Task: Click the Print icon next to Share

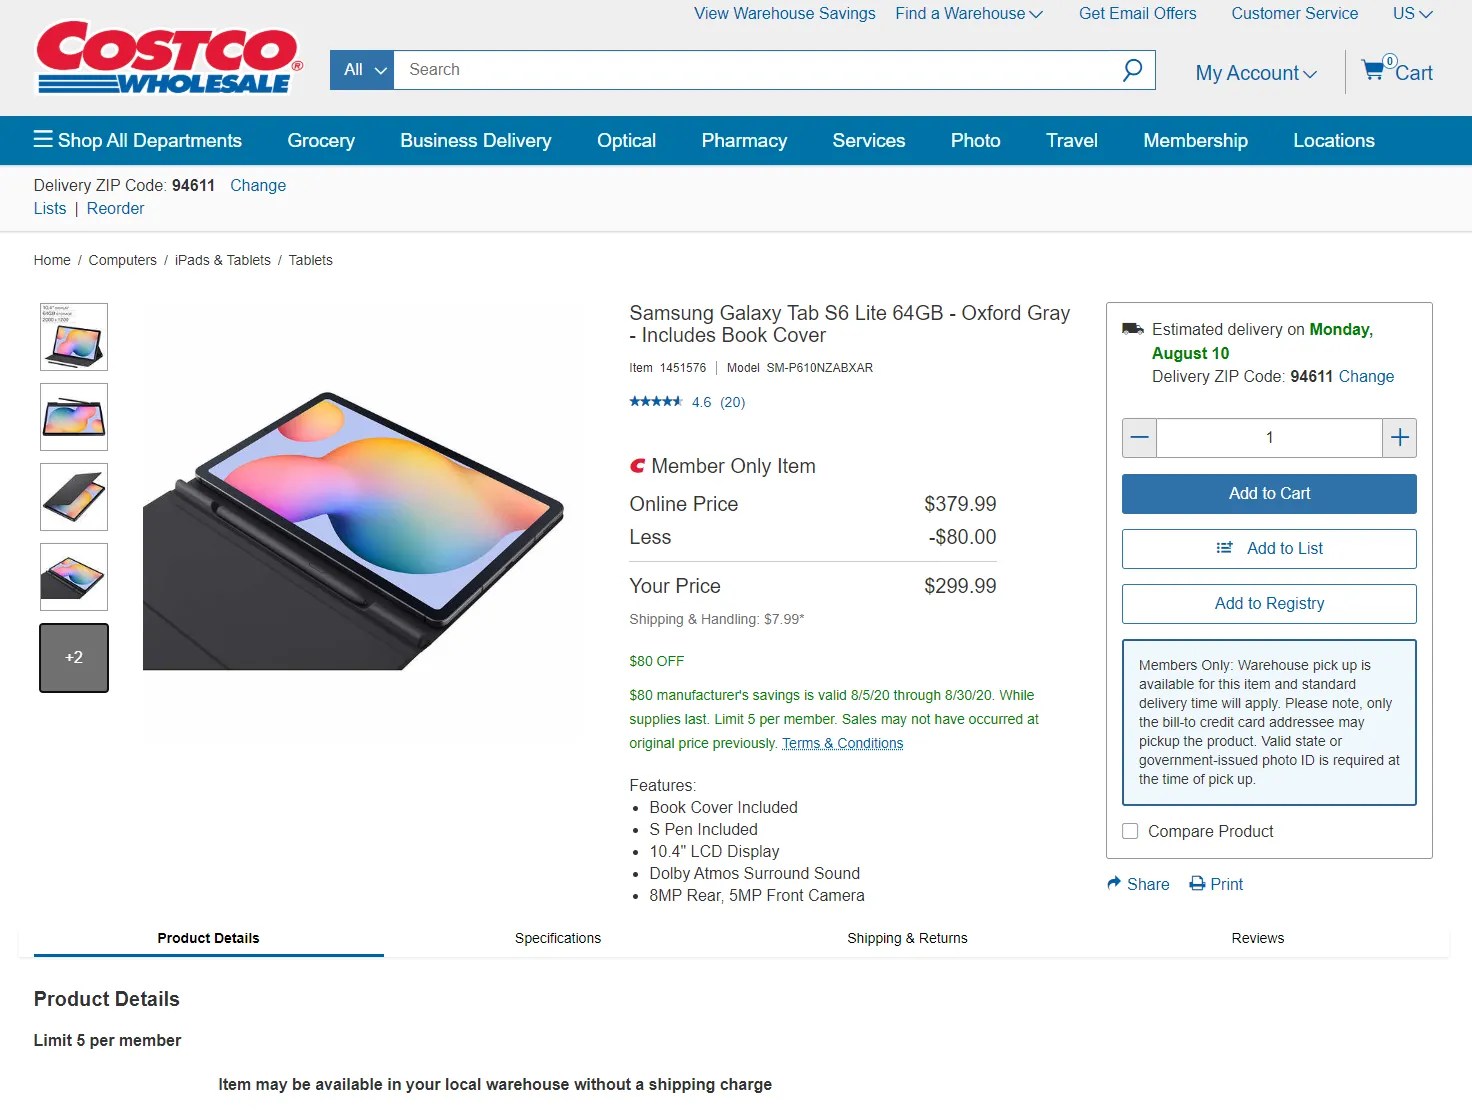Action: (x=1197, y=884)
